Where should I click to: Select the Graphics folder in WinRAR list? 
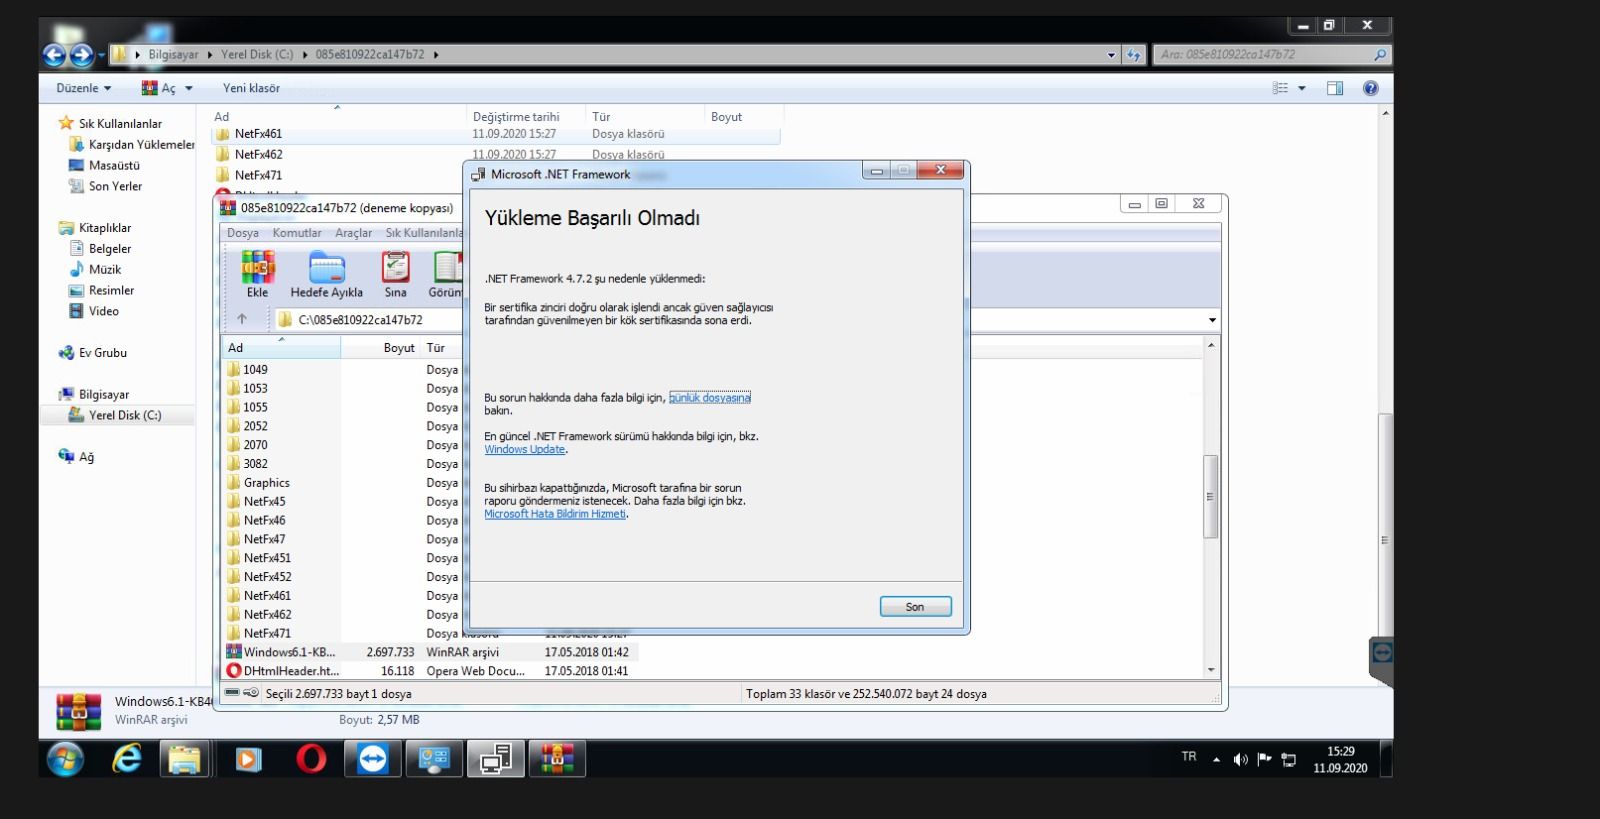[266, 483]
